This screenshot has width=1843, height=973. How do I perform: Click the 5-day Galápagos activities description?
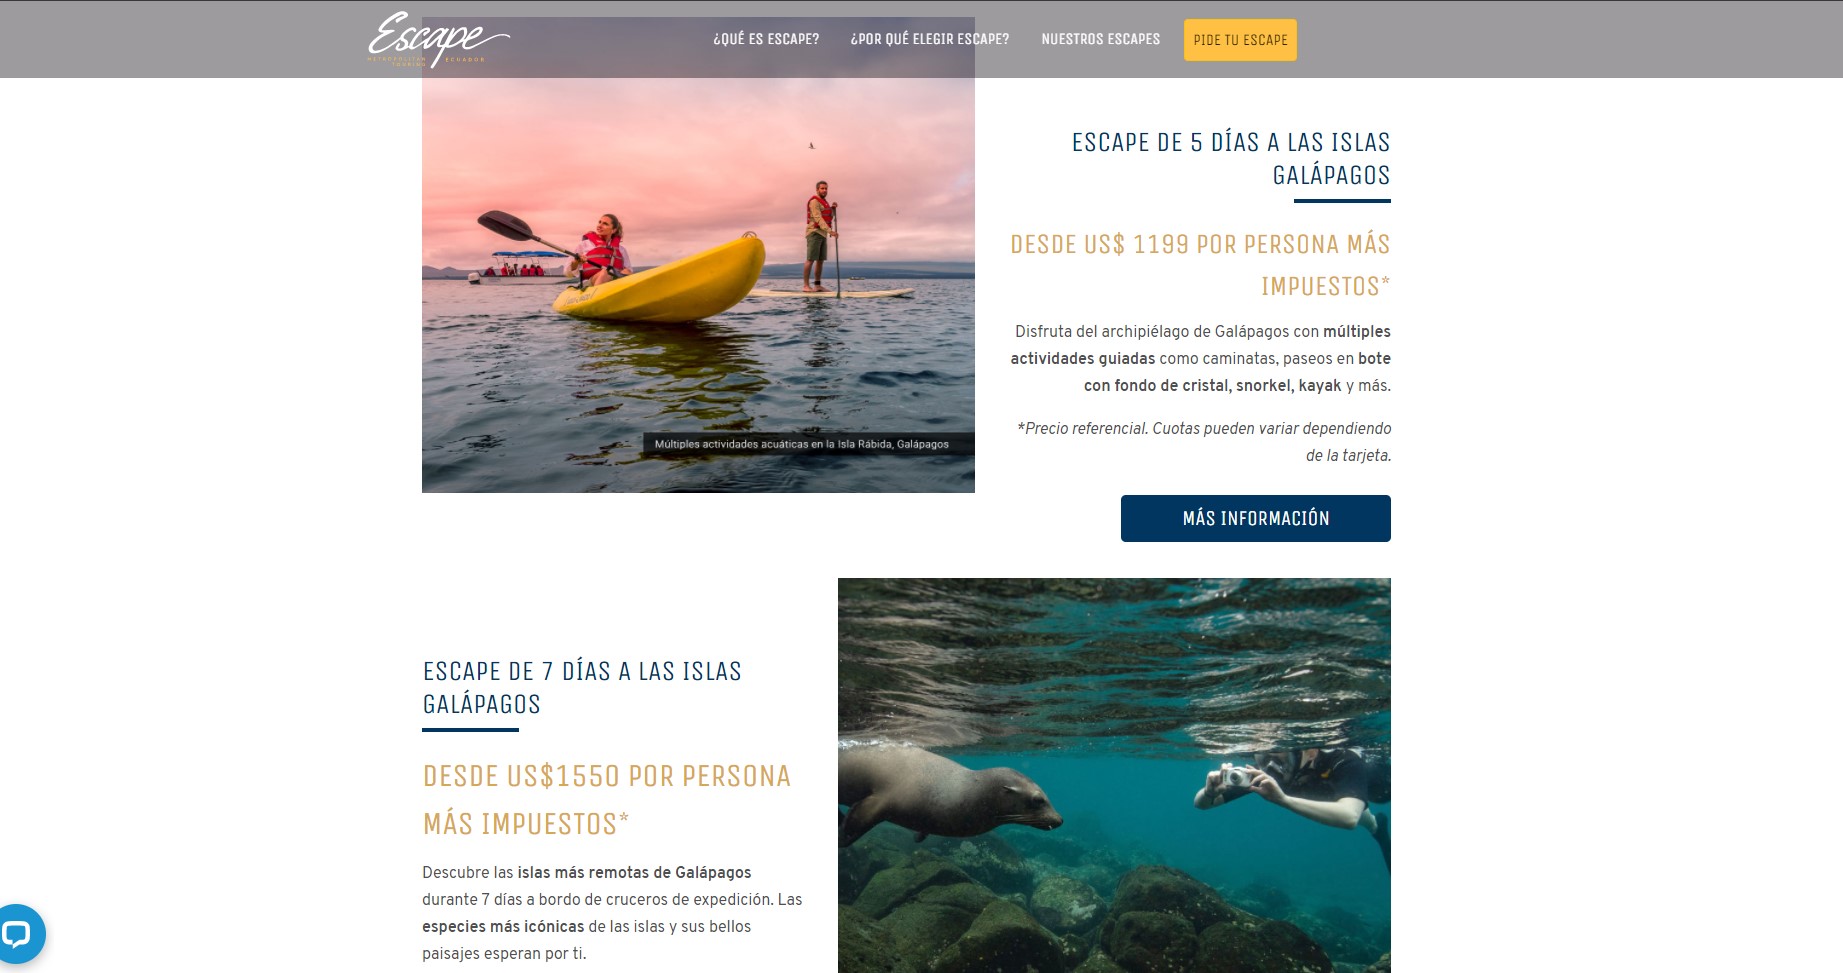click(x=1200, y=358)
